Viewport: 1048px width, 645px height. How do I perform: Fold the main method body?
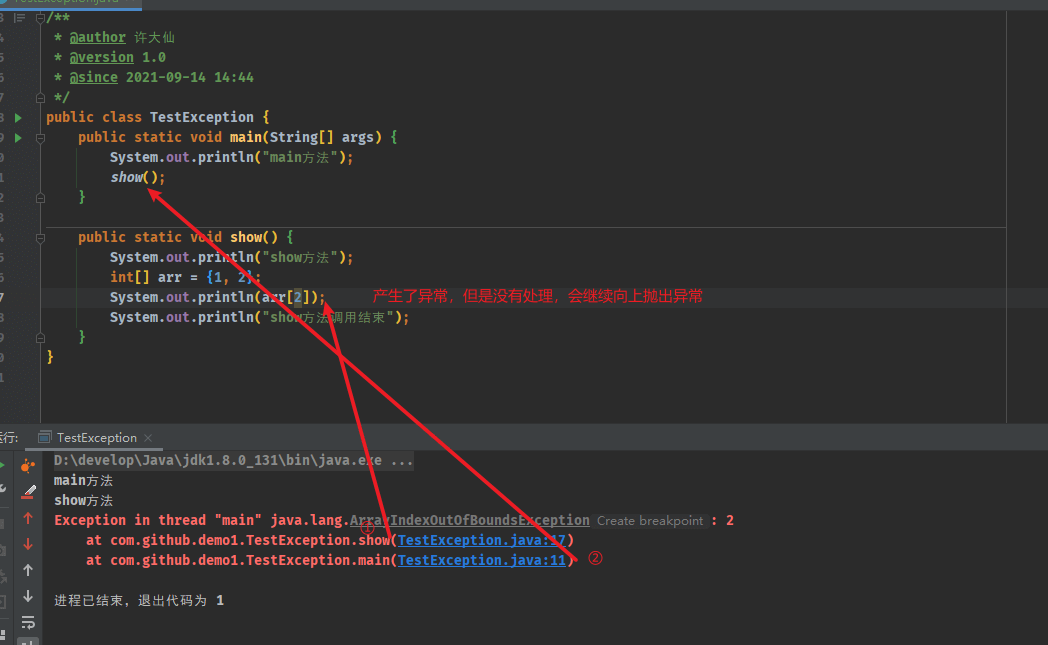click(x=40, y=138)
